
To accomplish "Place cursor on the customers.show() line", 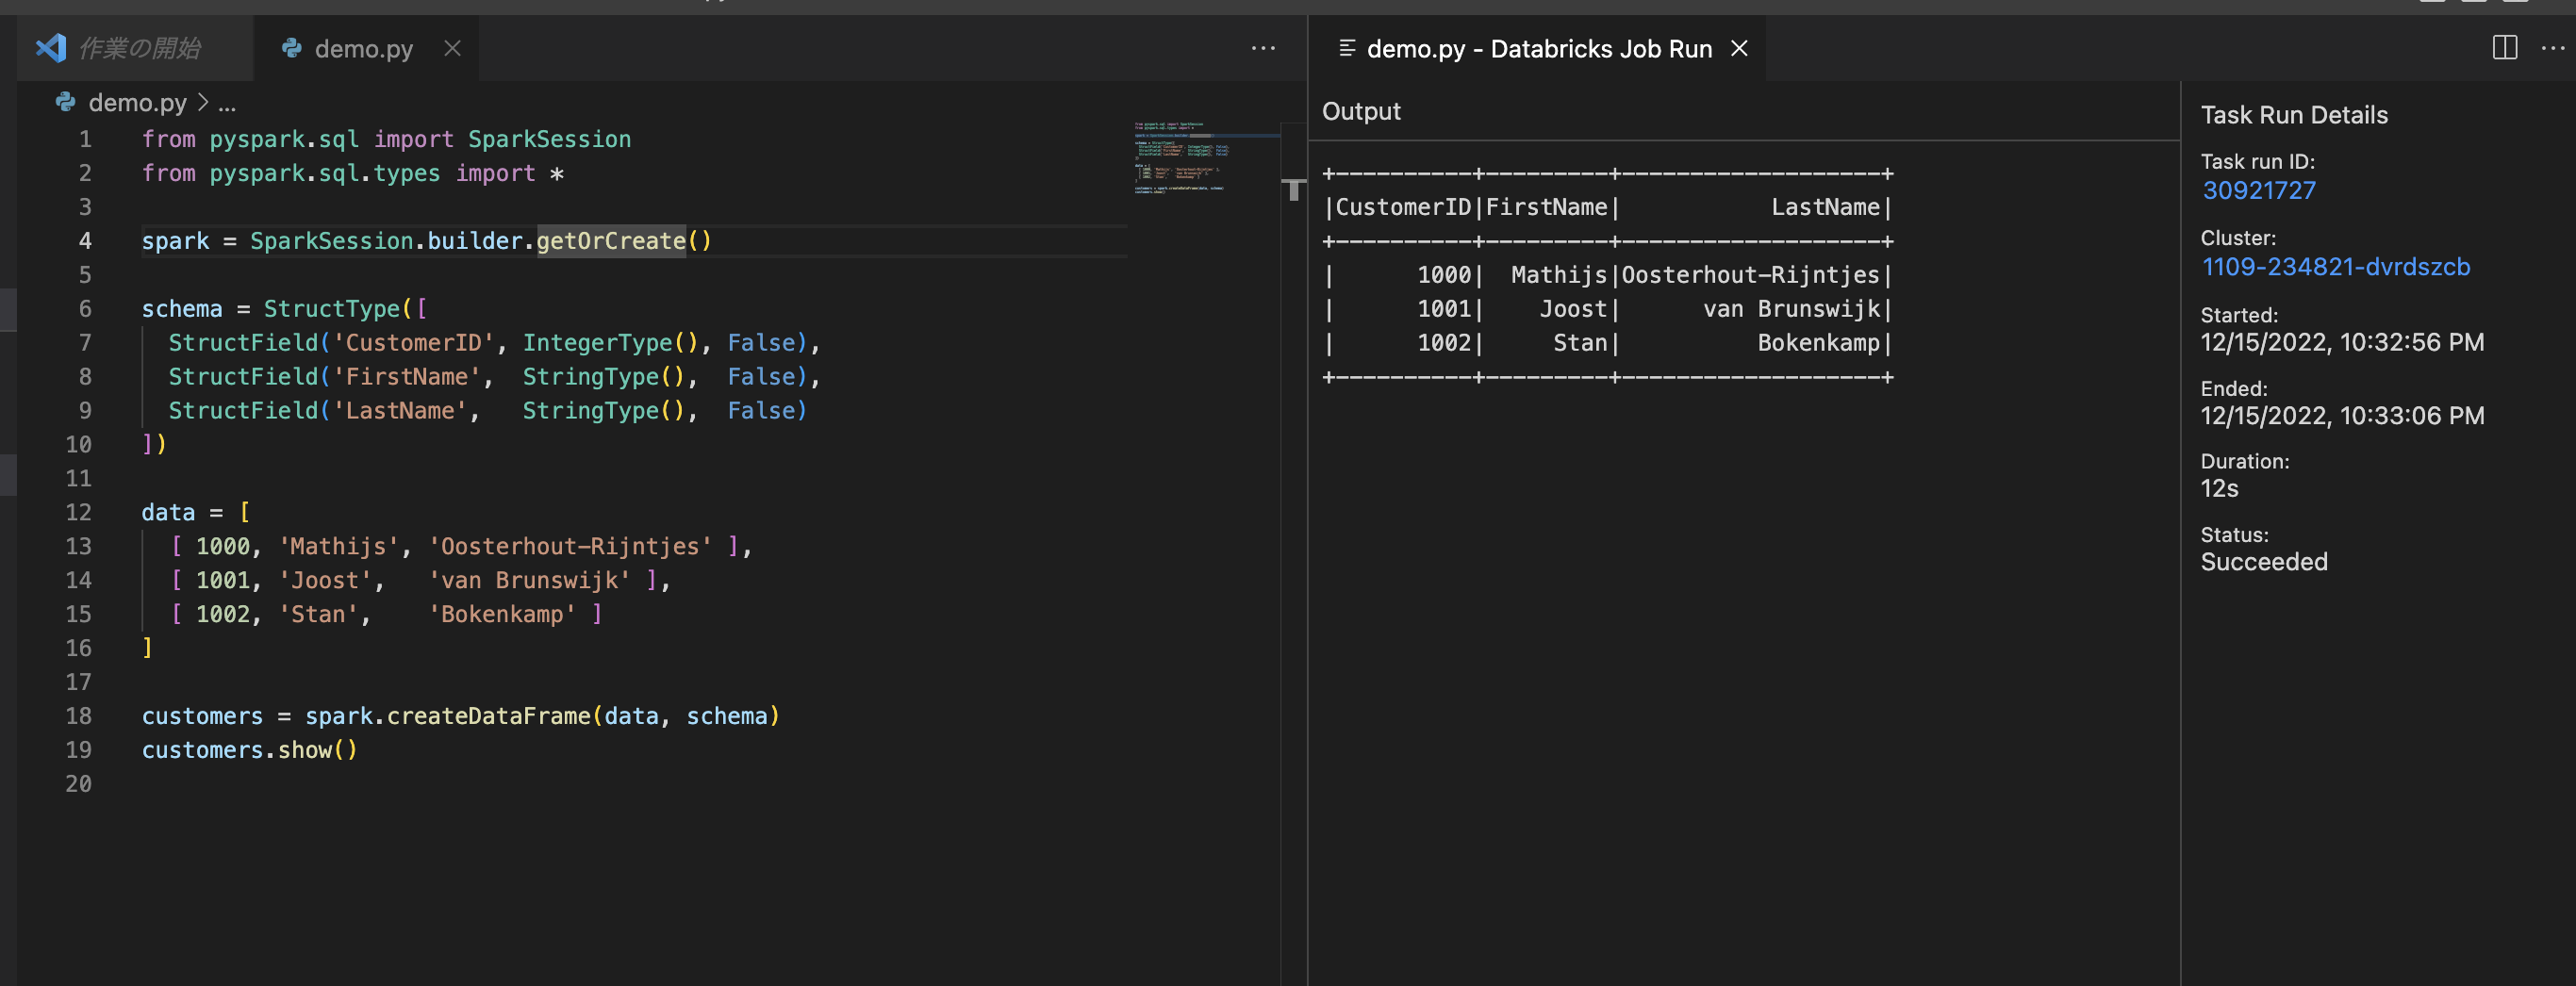I will [x=250, y=750].
